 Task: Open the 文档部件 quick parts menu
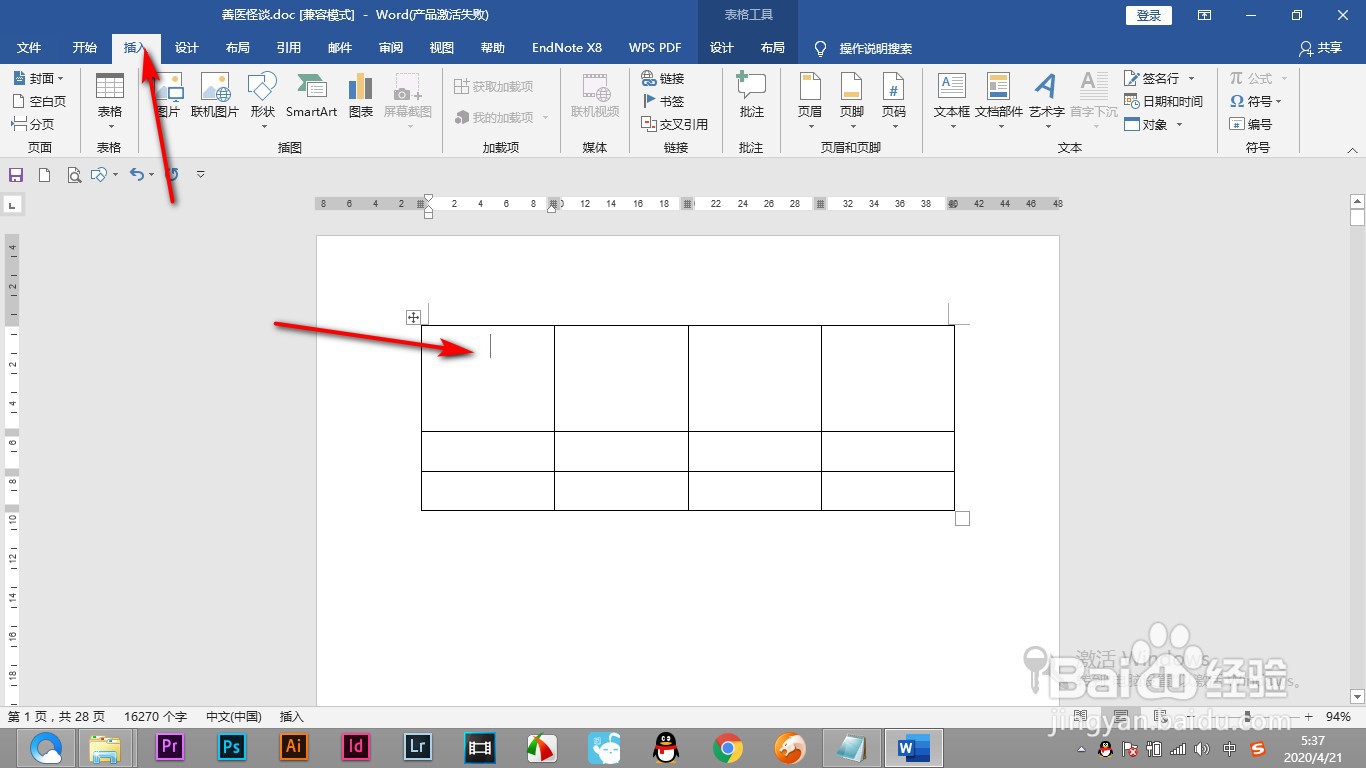999,100
